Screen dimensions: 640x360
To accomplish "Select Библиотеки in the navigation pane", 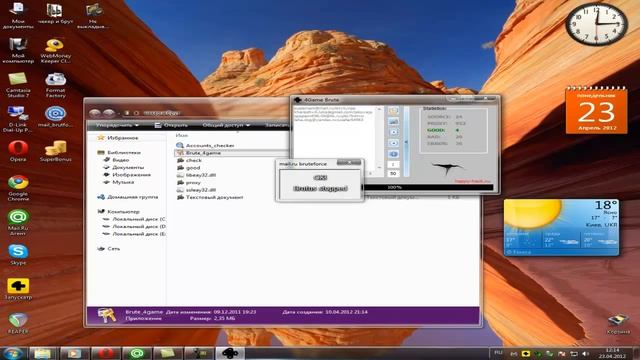I will pyautogui.click(x=119, y=153).
